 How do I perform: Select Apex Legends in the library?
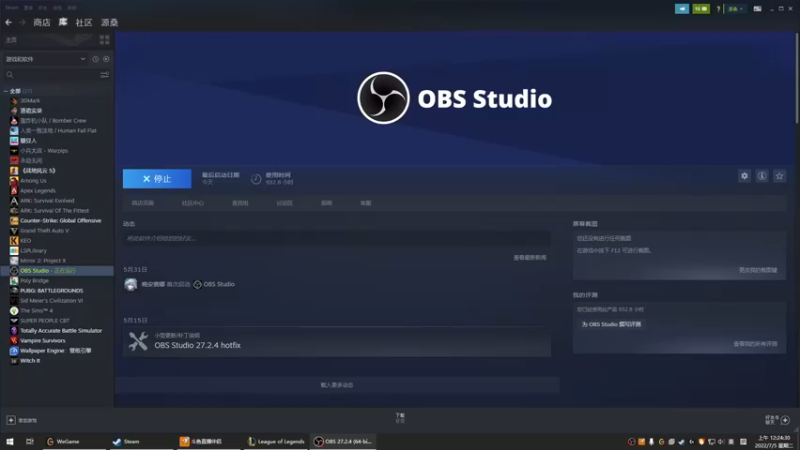click(x=38, y=190)
